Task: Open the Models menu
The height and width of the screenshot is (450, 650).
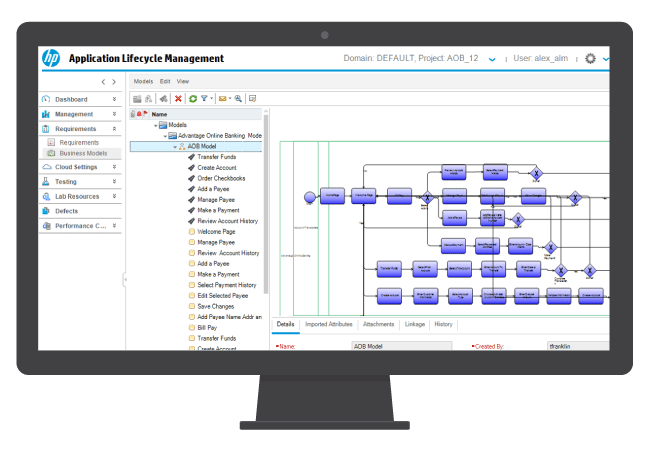Action: coord(143,81)
